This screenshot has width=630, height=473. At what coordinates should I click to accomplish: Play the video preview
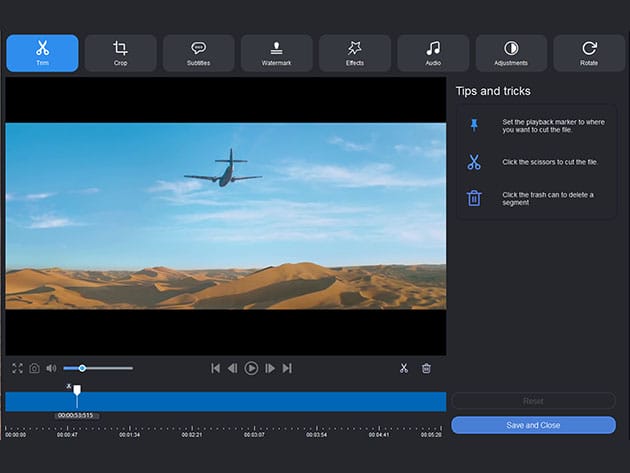[251, 368]
